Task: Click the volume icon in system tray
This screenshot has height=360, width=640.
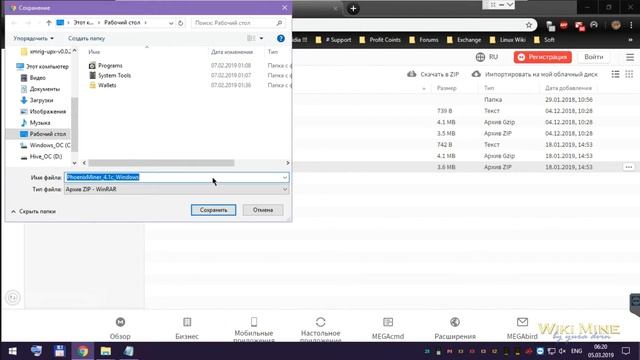Action: pyautogui.click(x=562, y=351)
